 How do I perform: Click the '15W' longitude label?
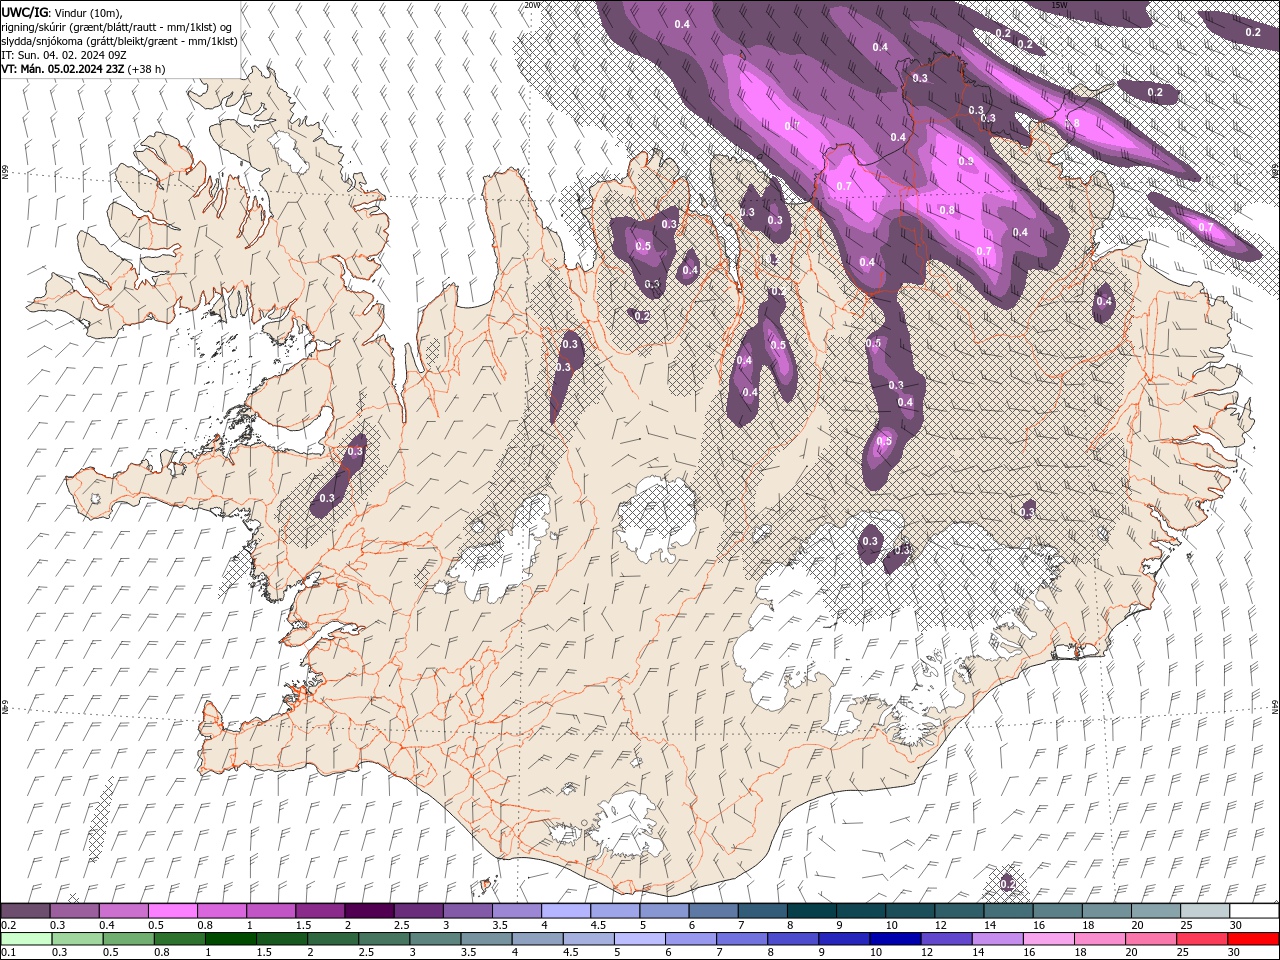click(x=1059, y=5)
